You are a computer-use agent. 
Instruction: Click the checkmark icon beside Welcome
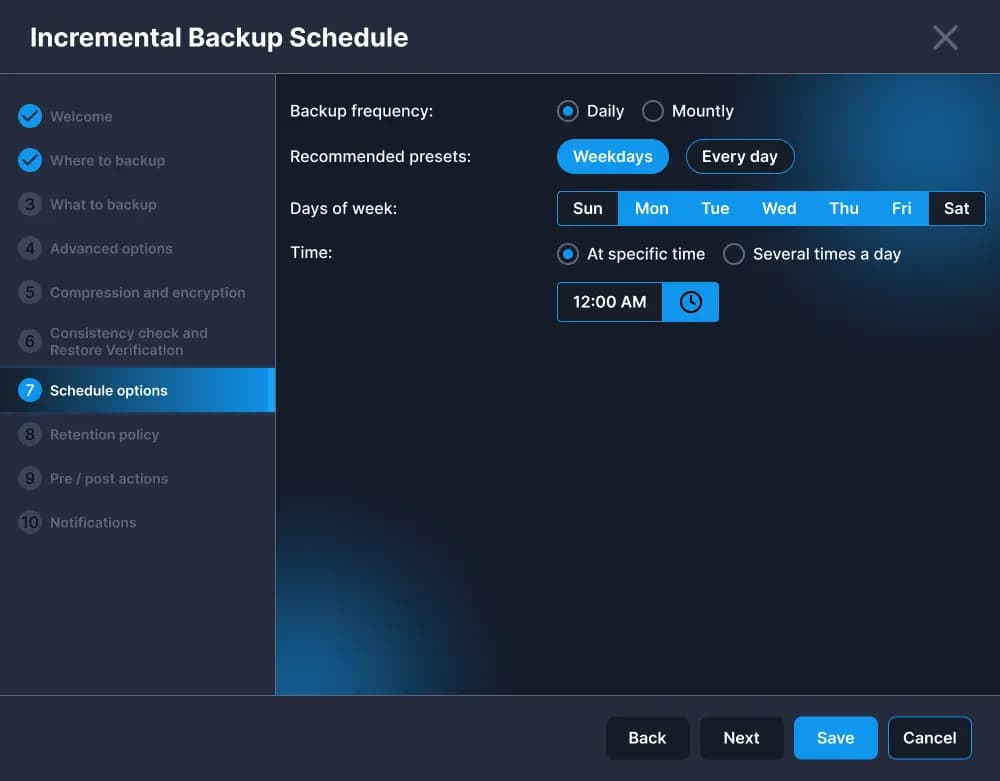click(x=29, y=116)
